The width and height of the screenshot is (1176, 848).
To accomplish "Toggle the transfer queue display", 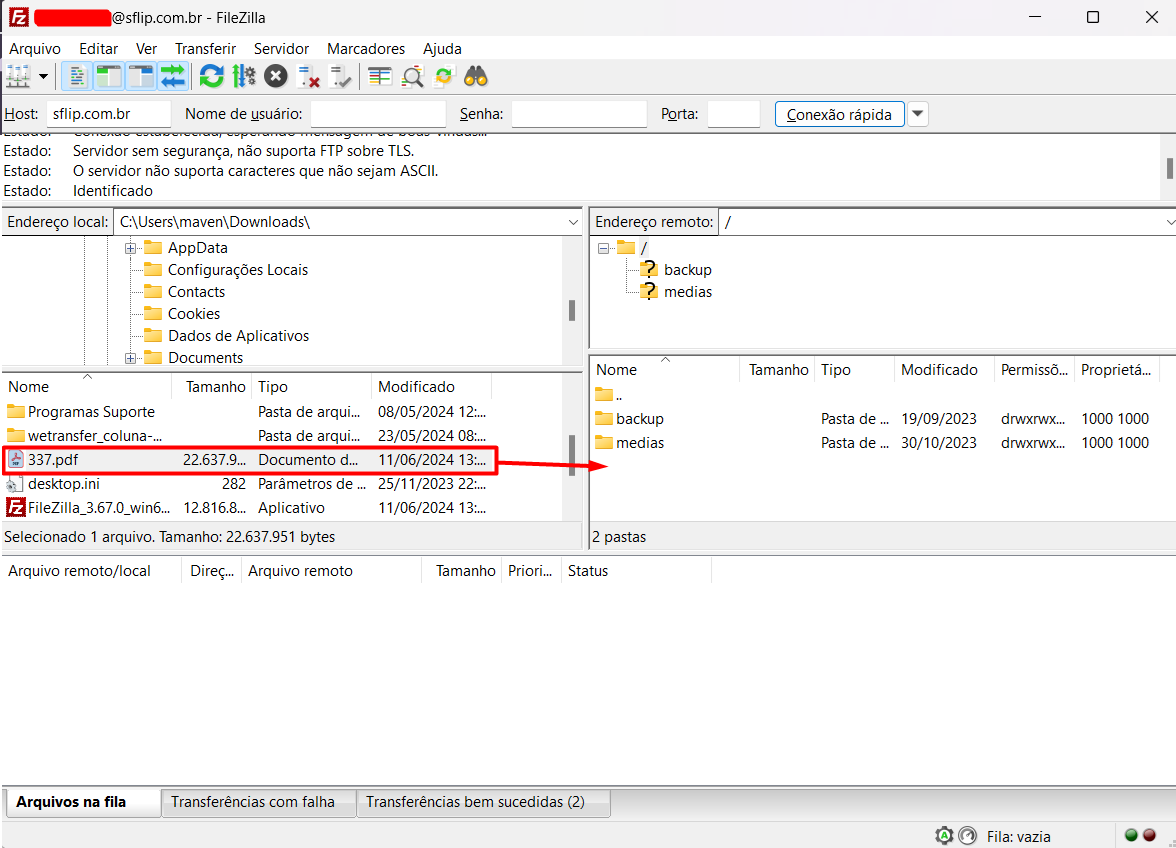I will (x=172, y=76).
